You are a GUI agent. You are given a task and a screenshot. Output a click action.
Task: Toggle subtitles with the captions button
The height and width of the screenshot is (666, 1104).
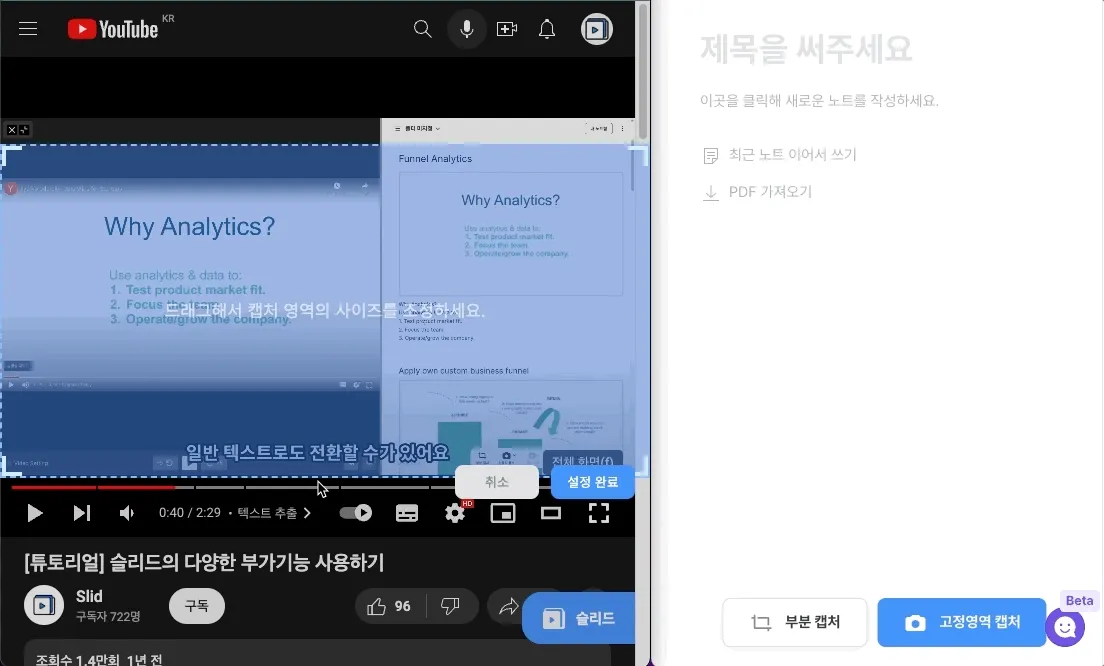click(x=407, y=513)
